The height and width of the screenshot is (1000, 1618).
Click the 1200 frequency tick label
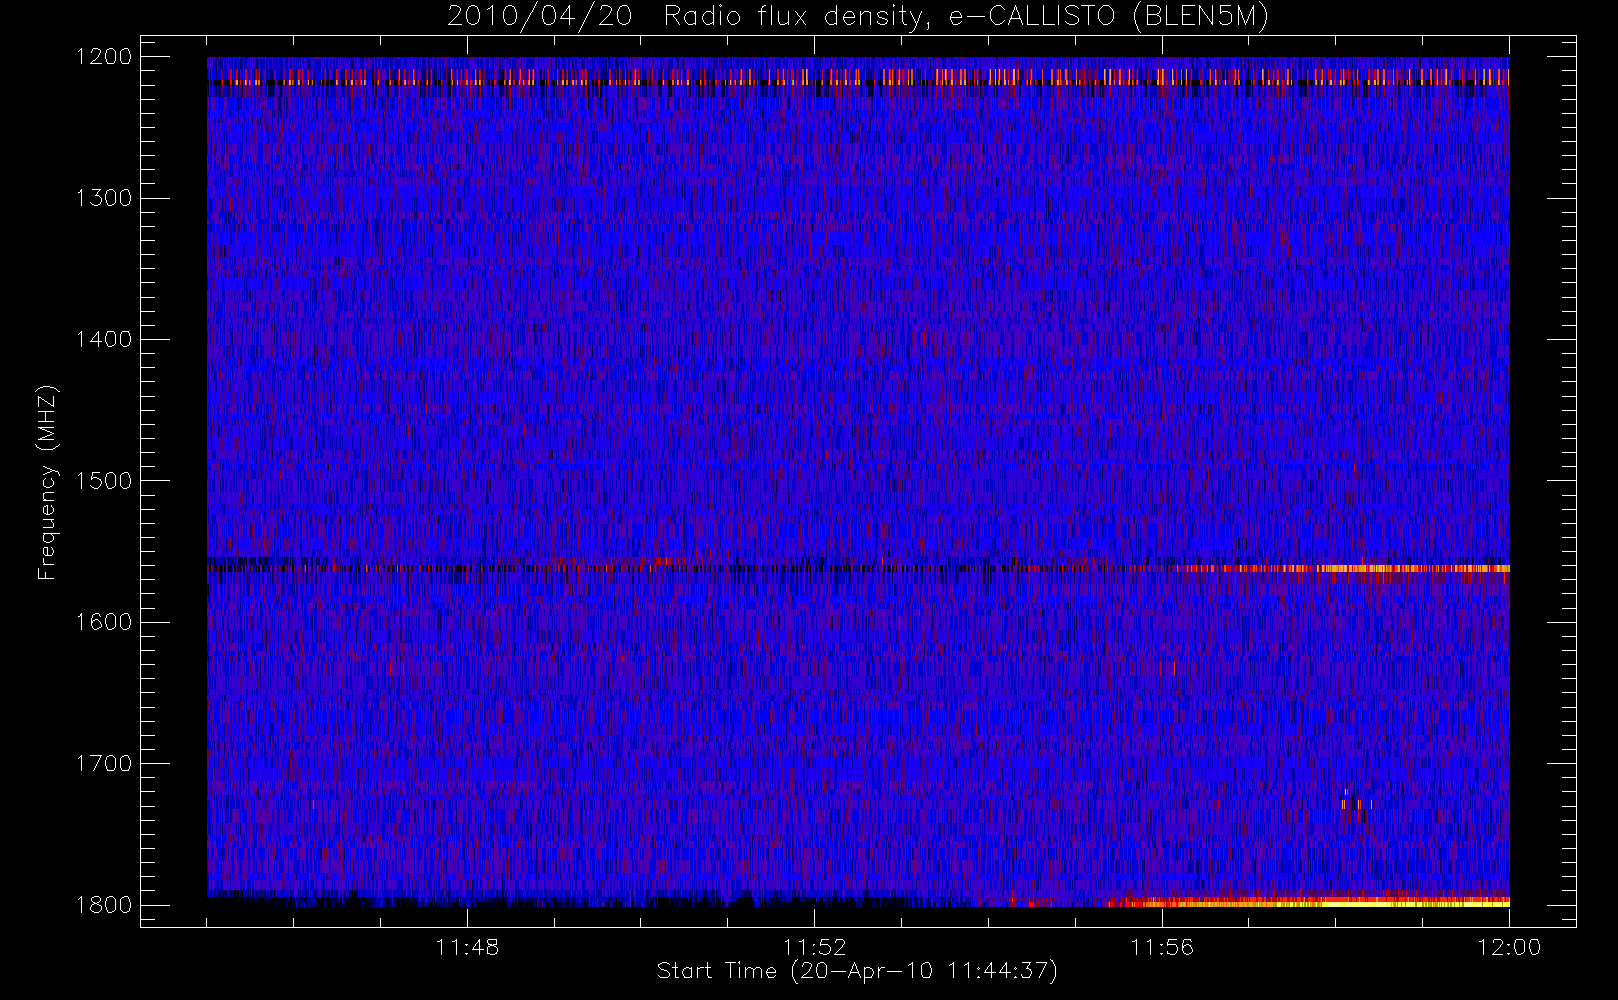coord(104,57)
